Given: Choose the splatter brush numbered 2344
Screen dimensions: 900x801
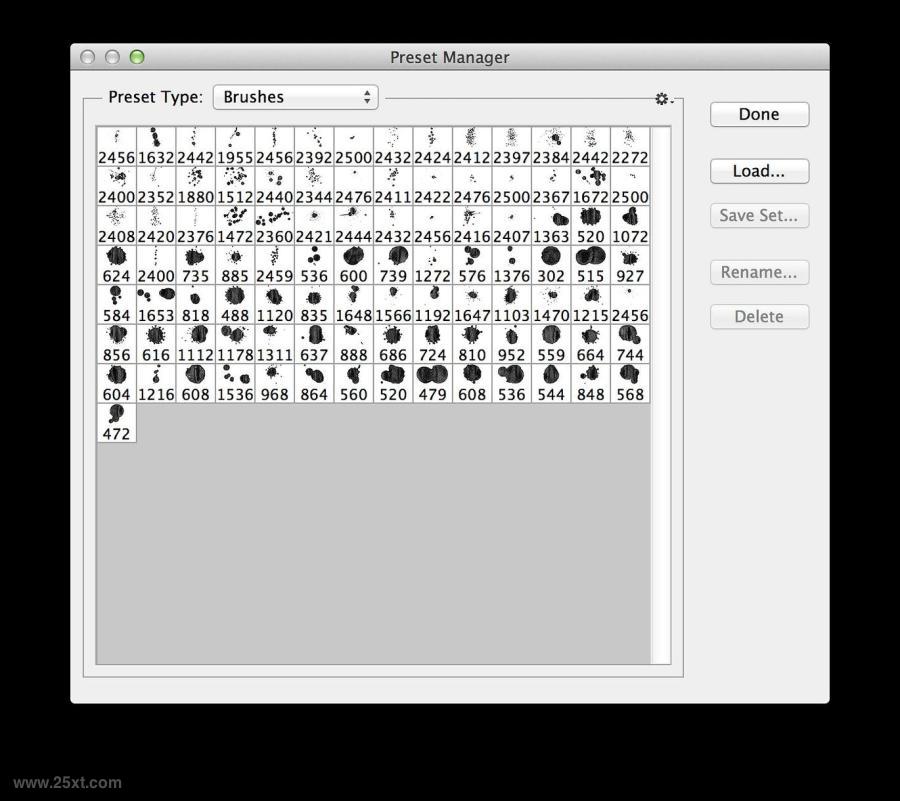Looking at the screenshot, I should [314, 186].
